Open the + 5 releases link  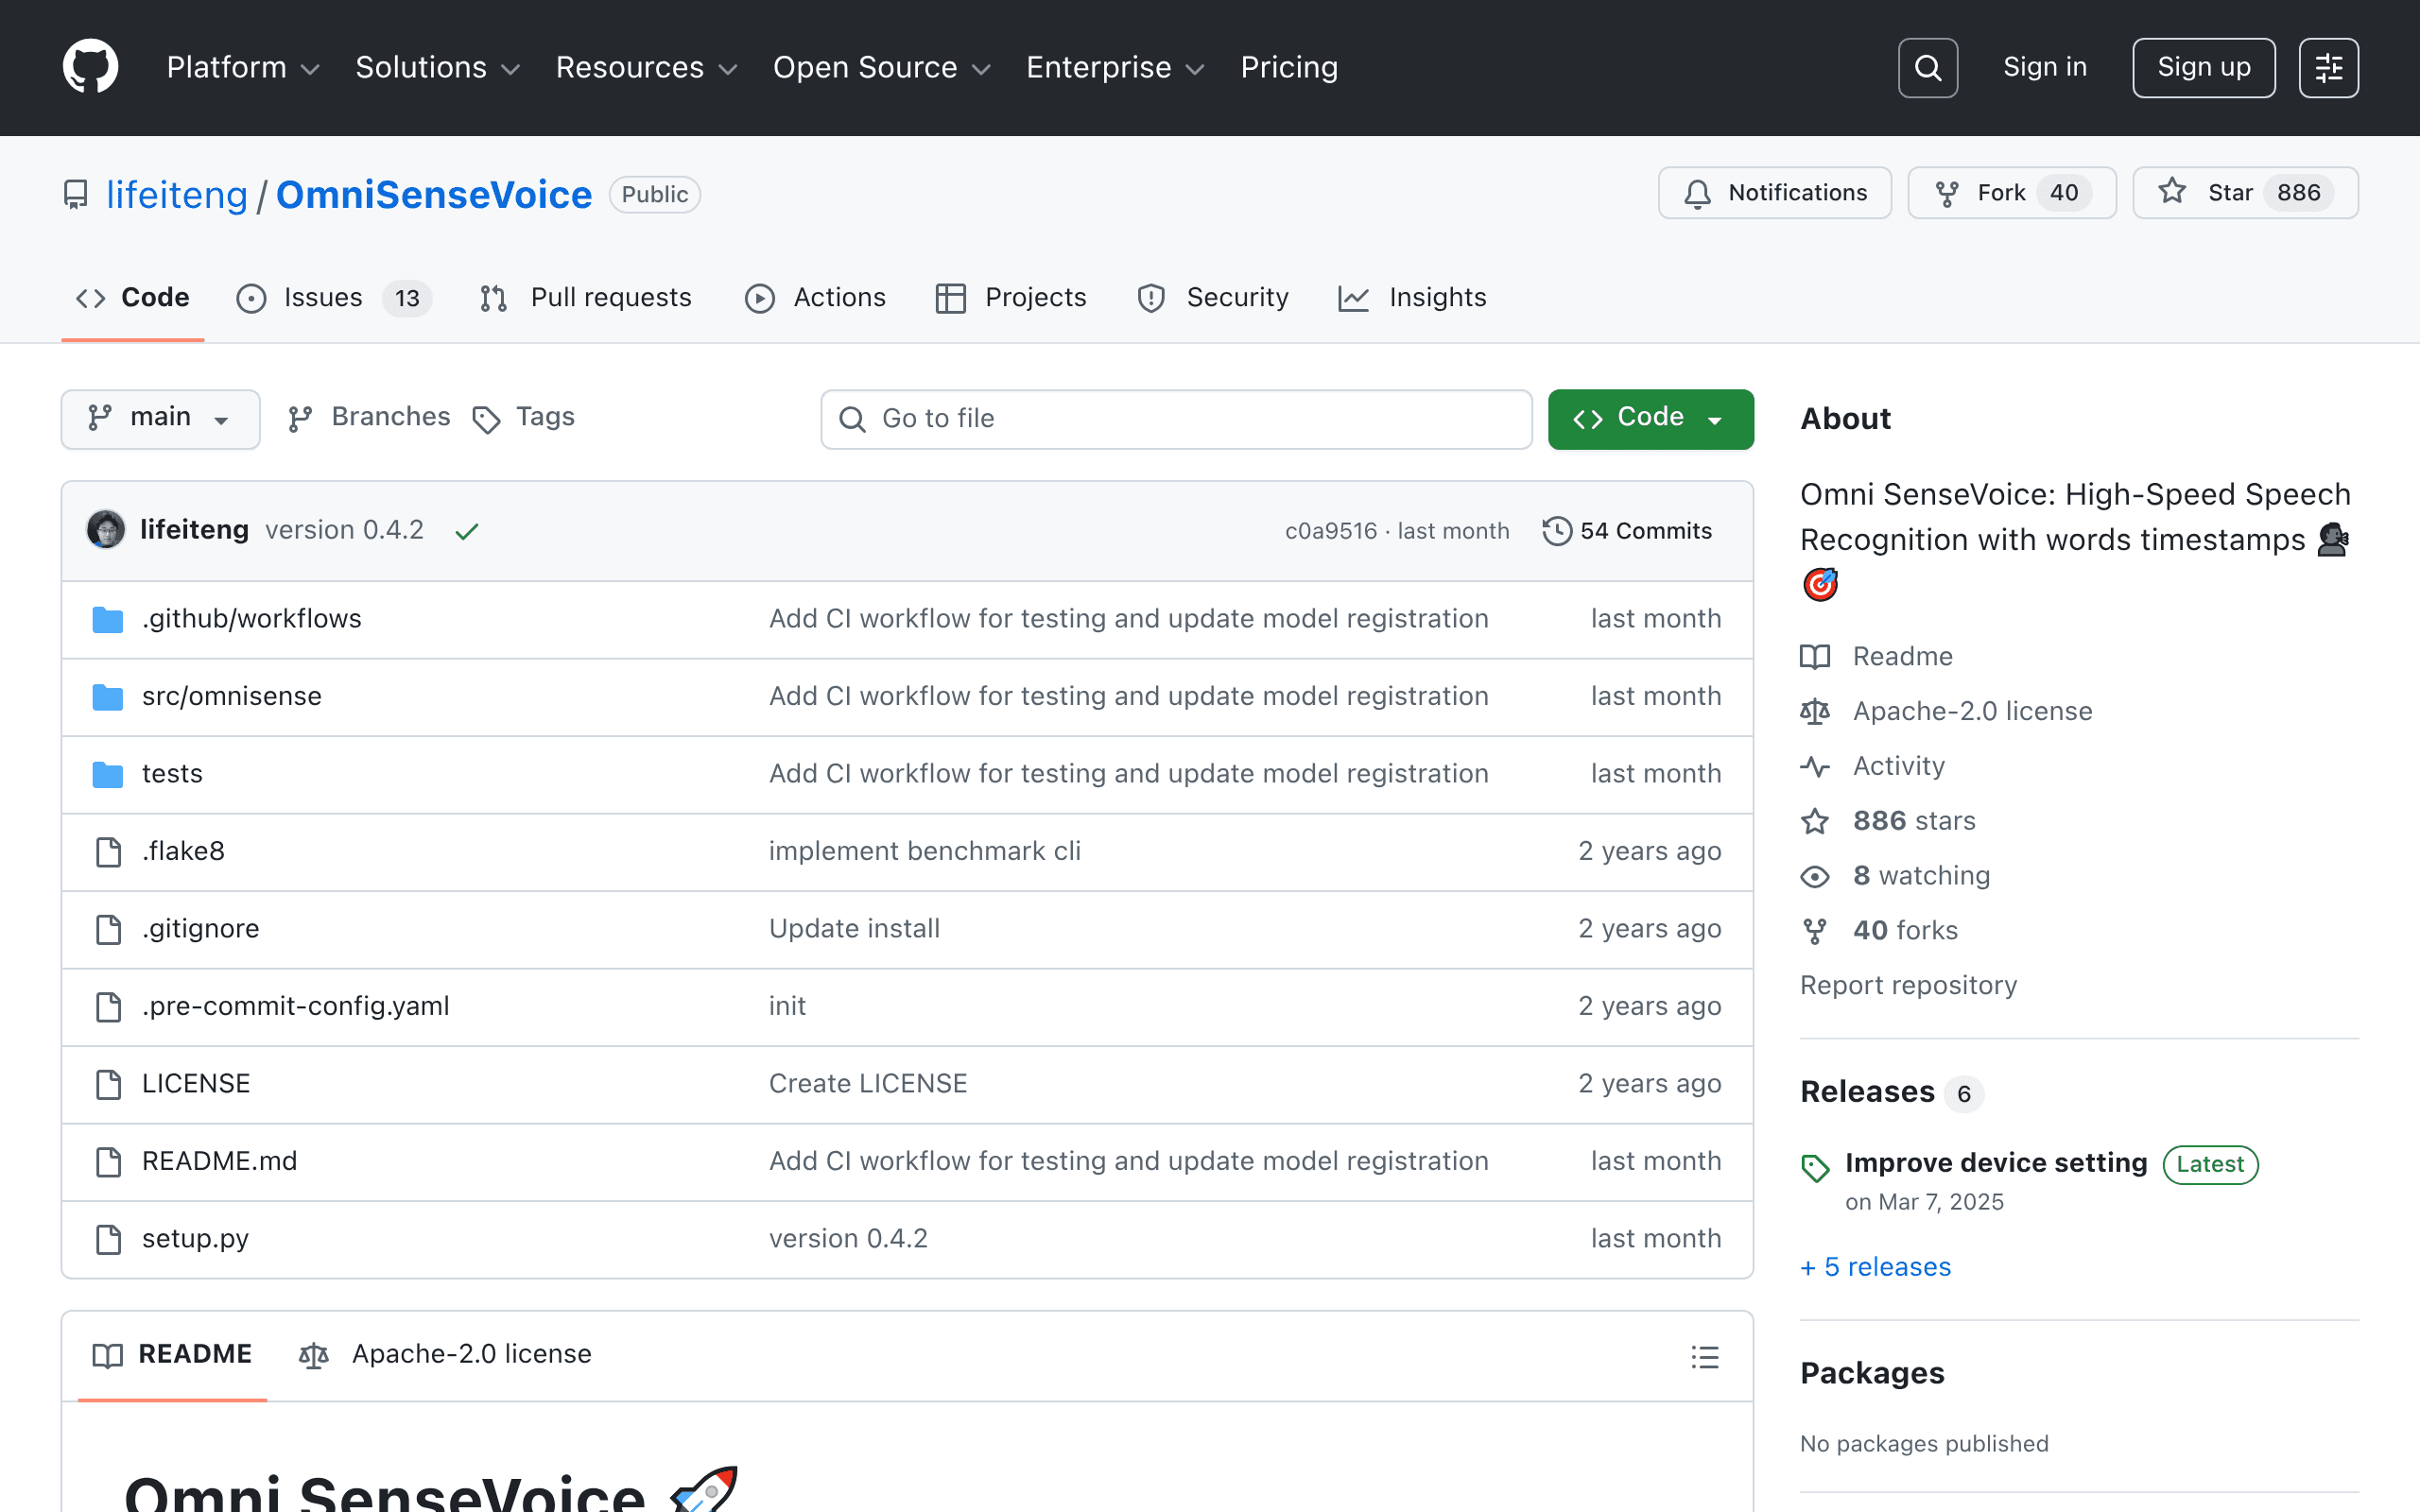click(1875, 1267)
